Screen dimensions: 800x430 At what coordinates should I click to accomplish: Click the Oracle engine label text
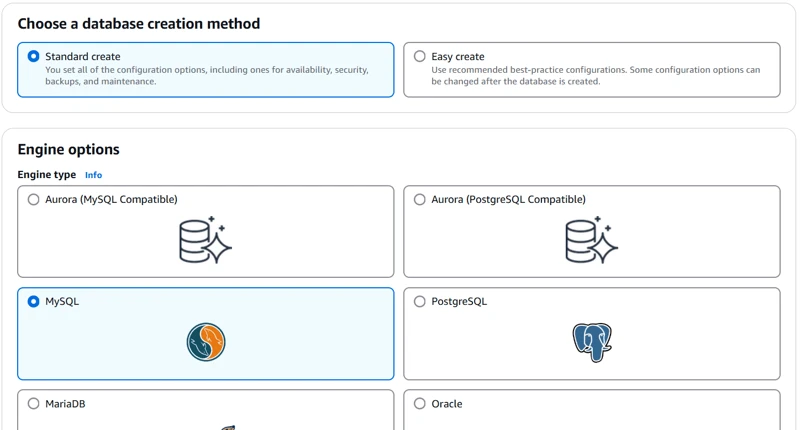click(447, 404)
